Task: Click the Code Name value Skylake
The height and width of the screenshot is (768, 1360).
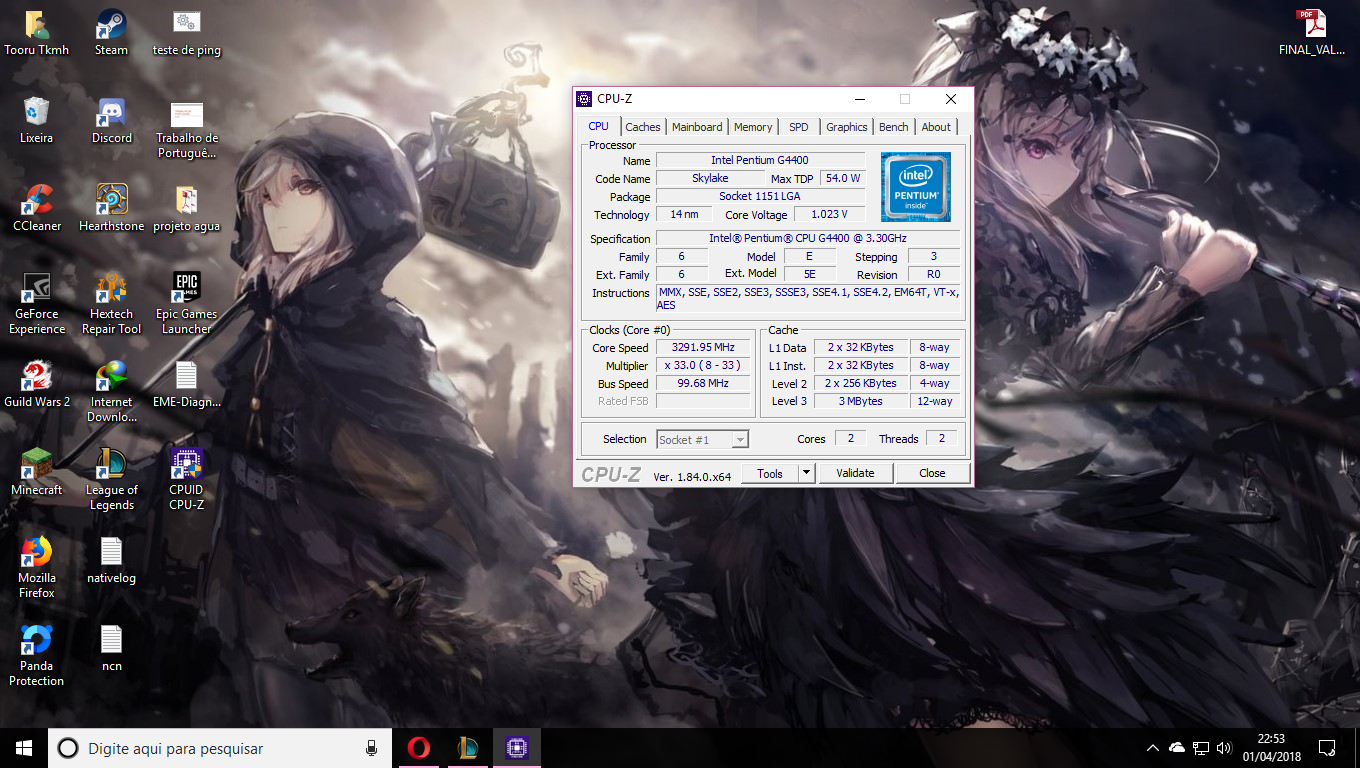Action: (x=710, y=178)
